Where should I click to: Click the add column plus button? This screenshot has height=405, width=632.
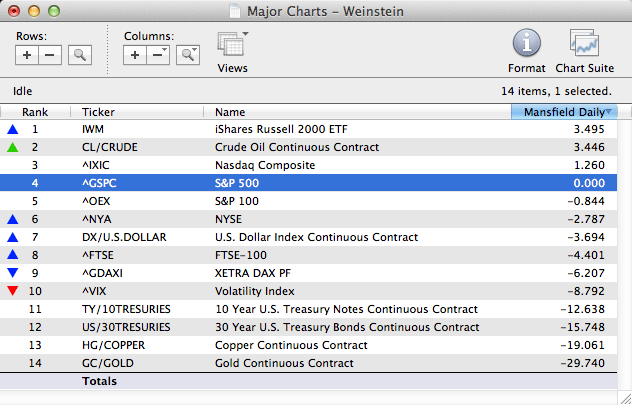[x=136, y=55]
